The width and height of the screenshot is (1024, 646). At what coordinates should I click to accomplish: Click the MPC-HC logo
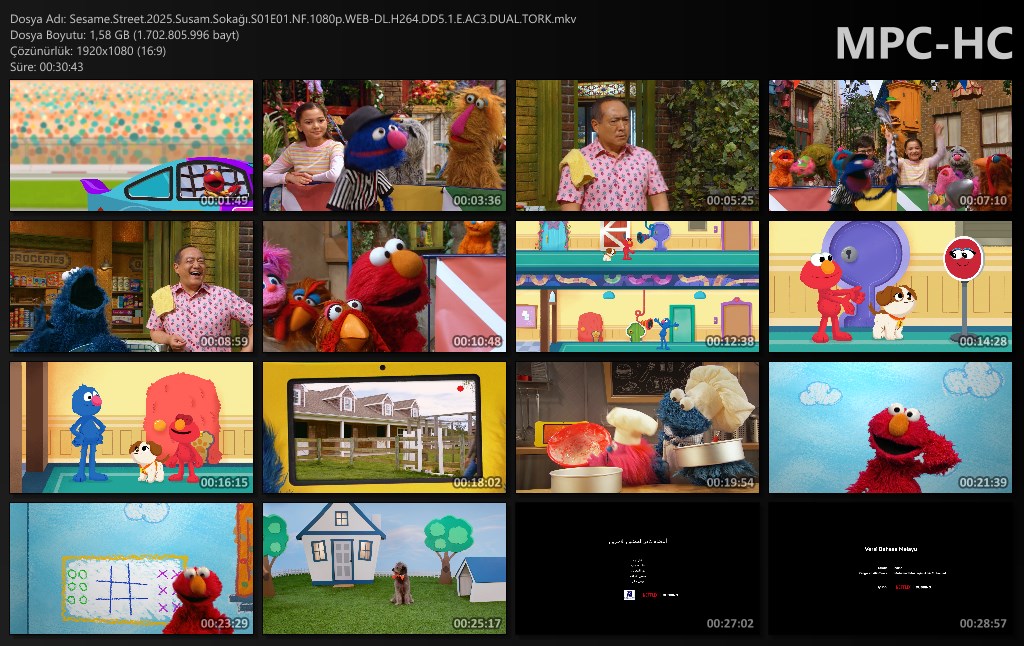coord(923,42)
